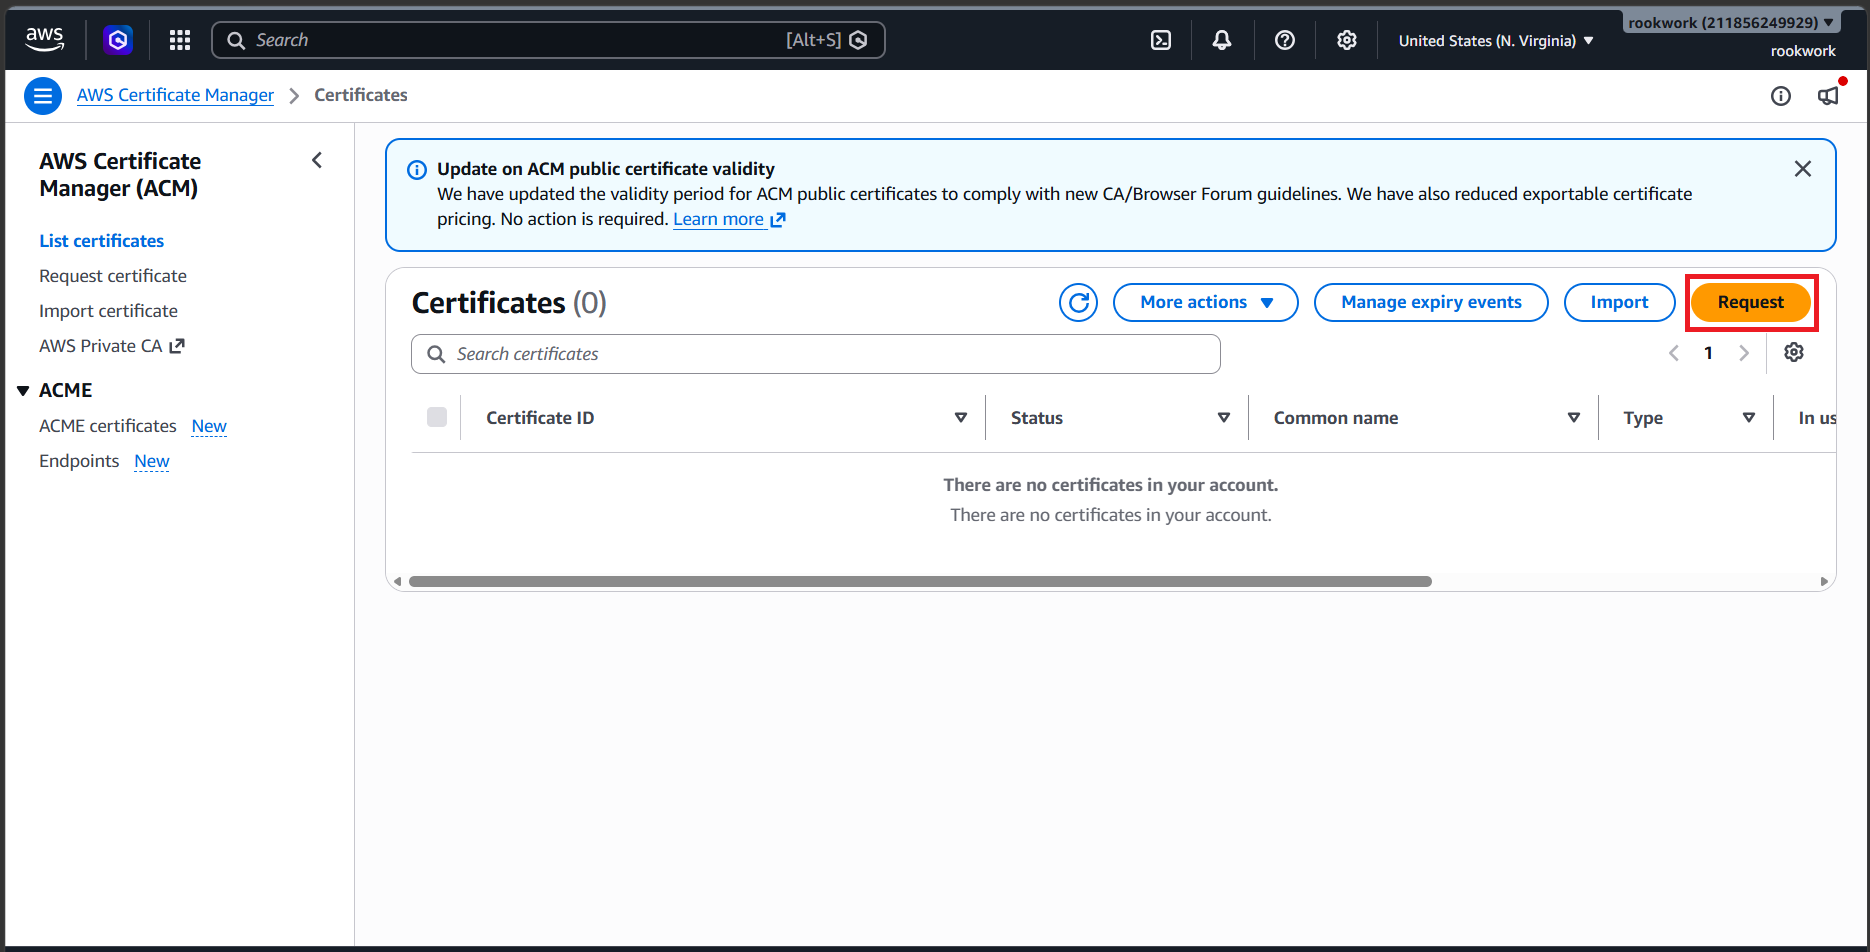Click the orange Request button
Screen dimensions: 1870x952
click(x=1751, y=302)
